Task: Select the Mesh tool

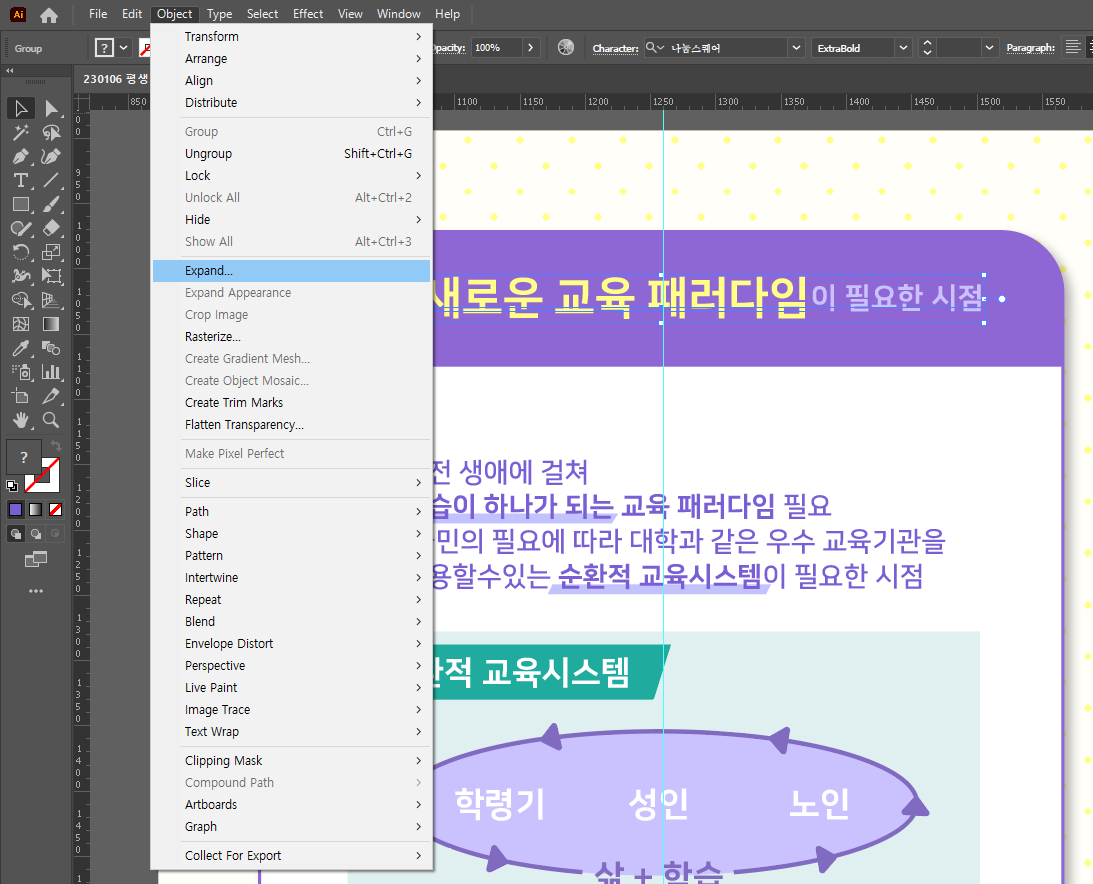Action: [x=21, y=324]
